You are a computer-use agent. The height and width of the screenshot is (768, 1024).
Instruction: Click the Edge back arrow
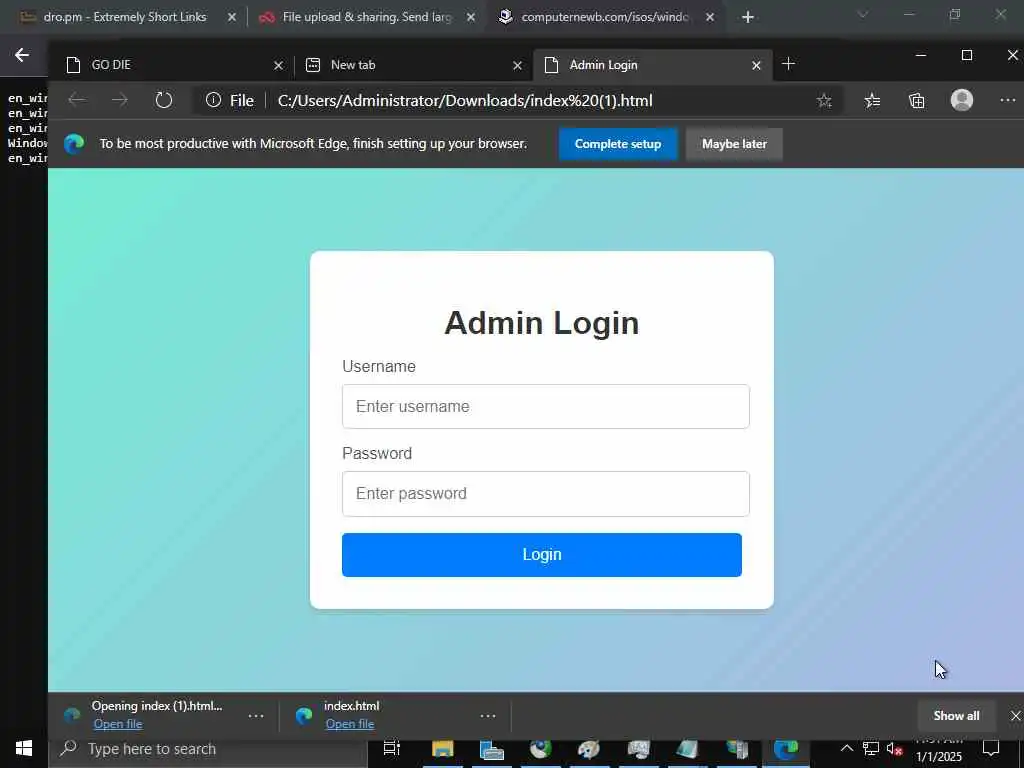click(77, 100)
